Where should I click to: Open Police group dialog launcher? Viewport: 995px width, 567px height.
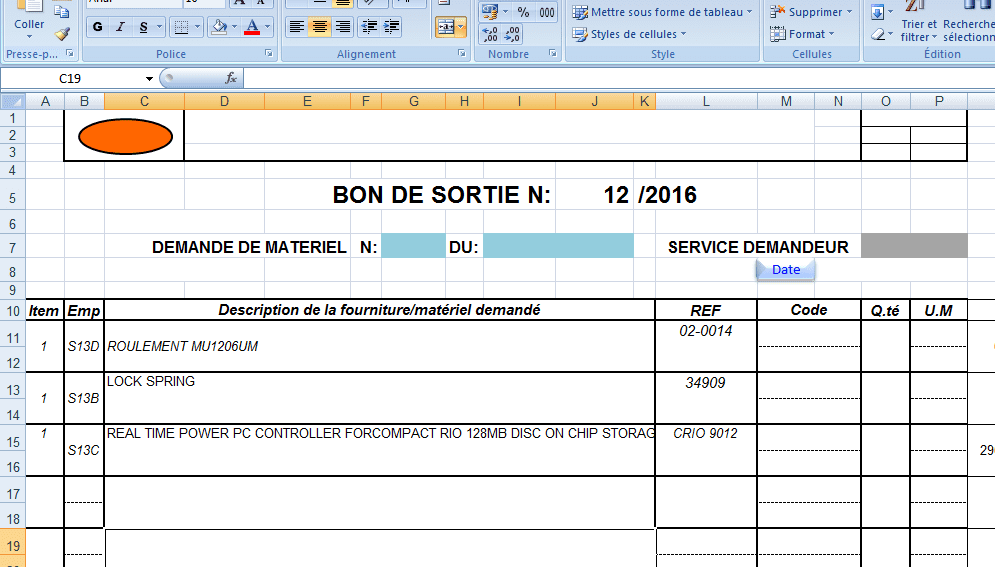(x=268, y=54)
